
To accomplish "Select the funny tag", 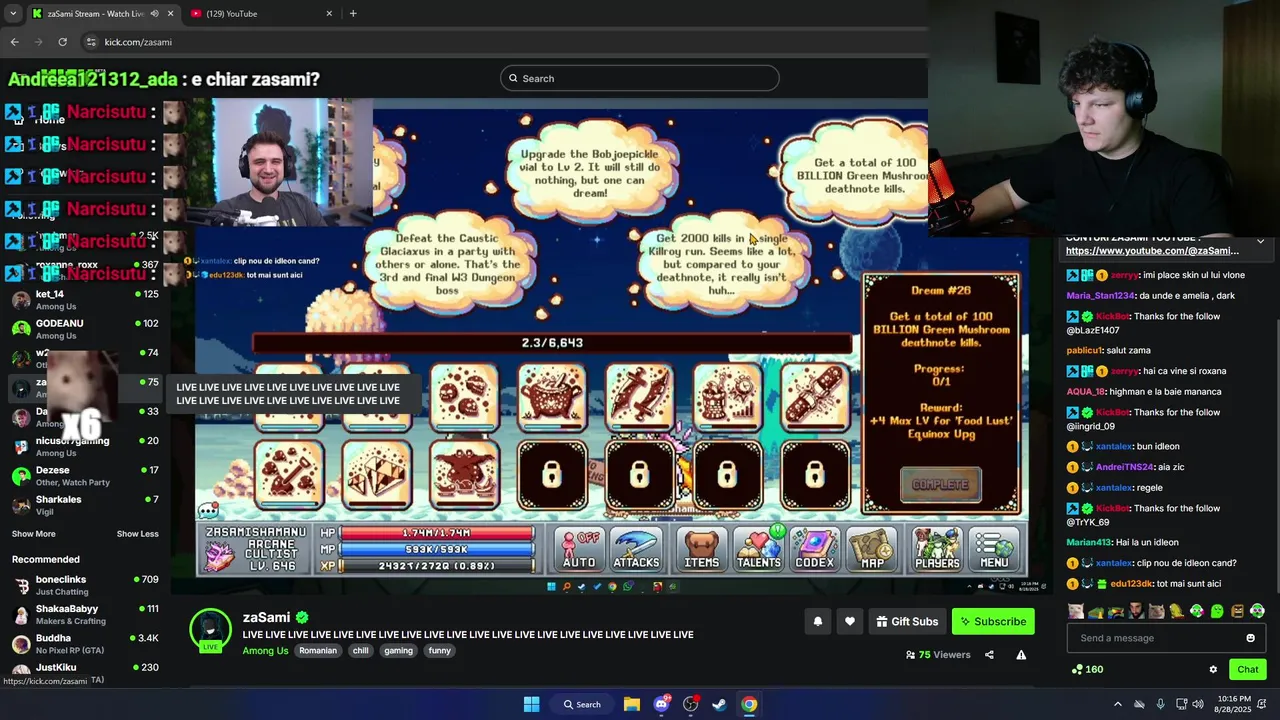I will click(x=440, y=650).
